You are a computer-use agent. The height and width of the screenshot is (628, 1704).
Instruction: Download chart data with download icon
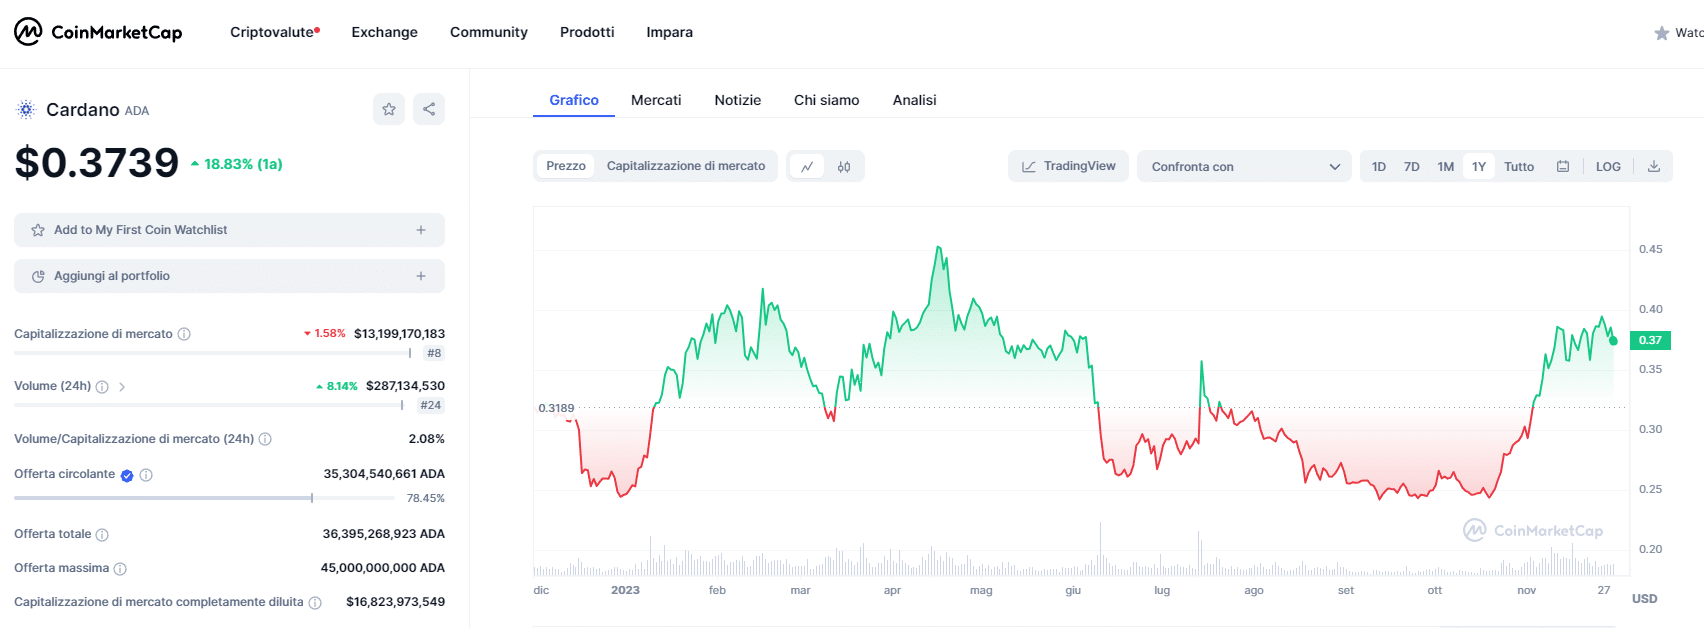1654,167
